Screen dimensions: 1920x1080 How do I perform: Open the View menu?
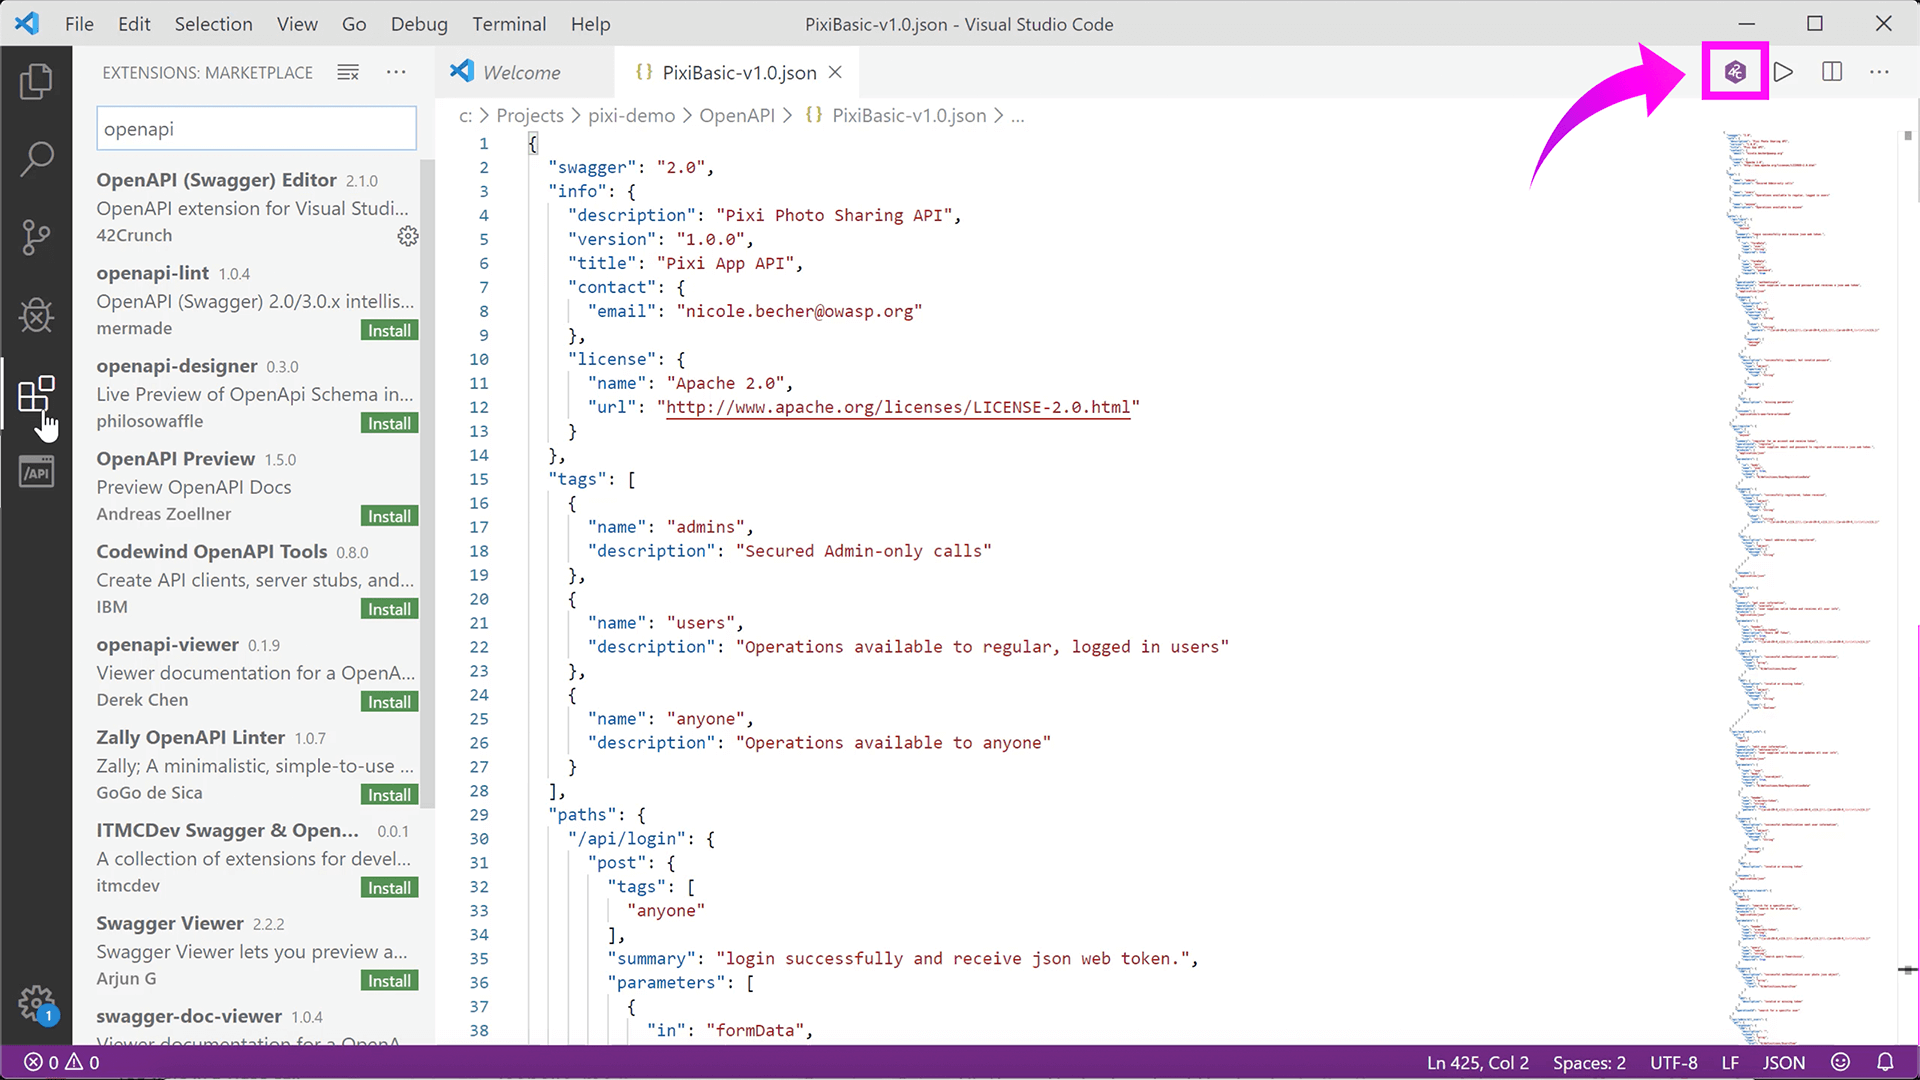tap(297, 24)
